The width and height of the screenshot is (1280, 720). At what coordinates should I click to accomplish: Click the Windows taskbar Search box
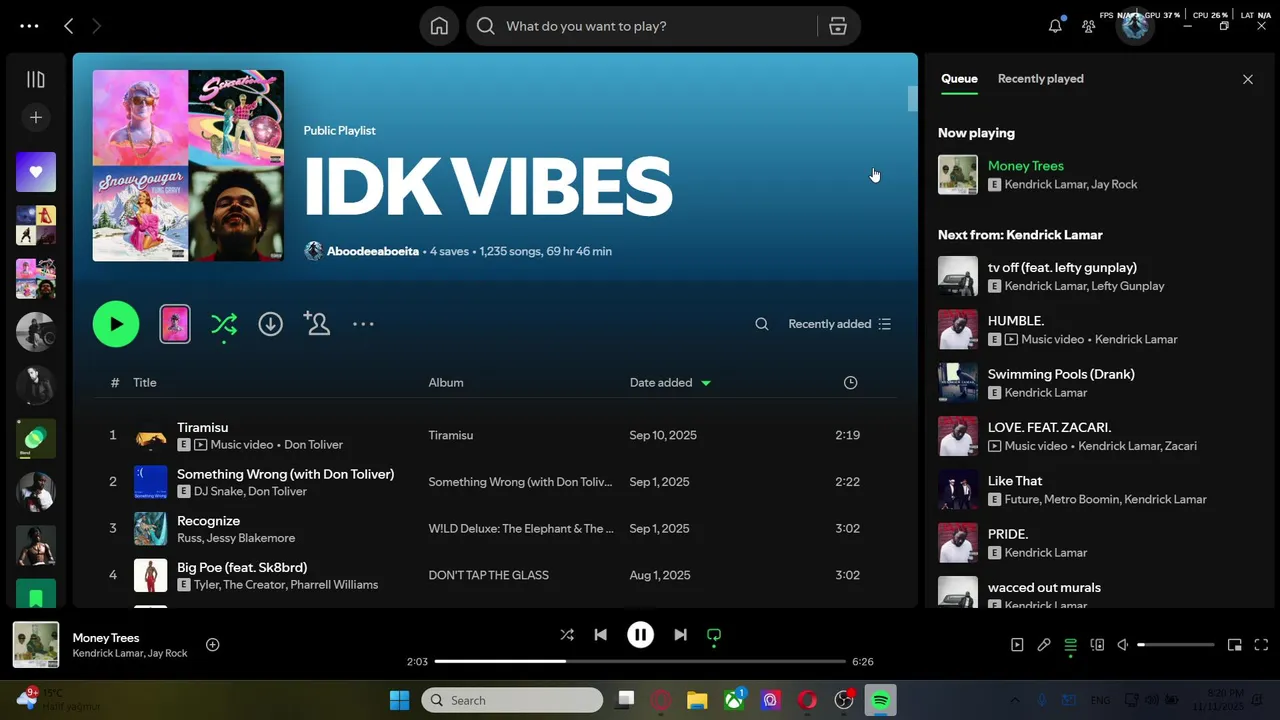512,700
